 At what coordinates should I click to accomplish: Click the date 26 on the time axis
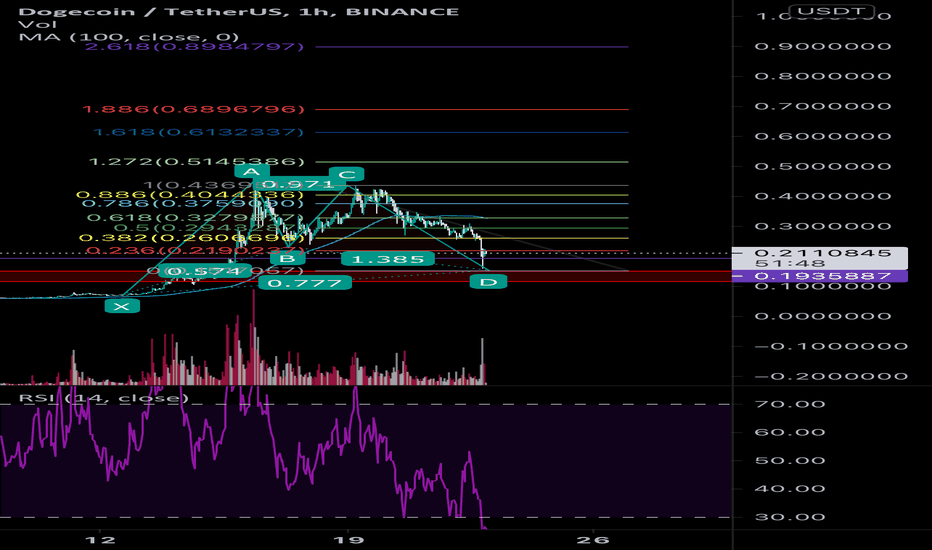click(593, 540)
